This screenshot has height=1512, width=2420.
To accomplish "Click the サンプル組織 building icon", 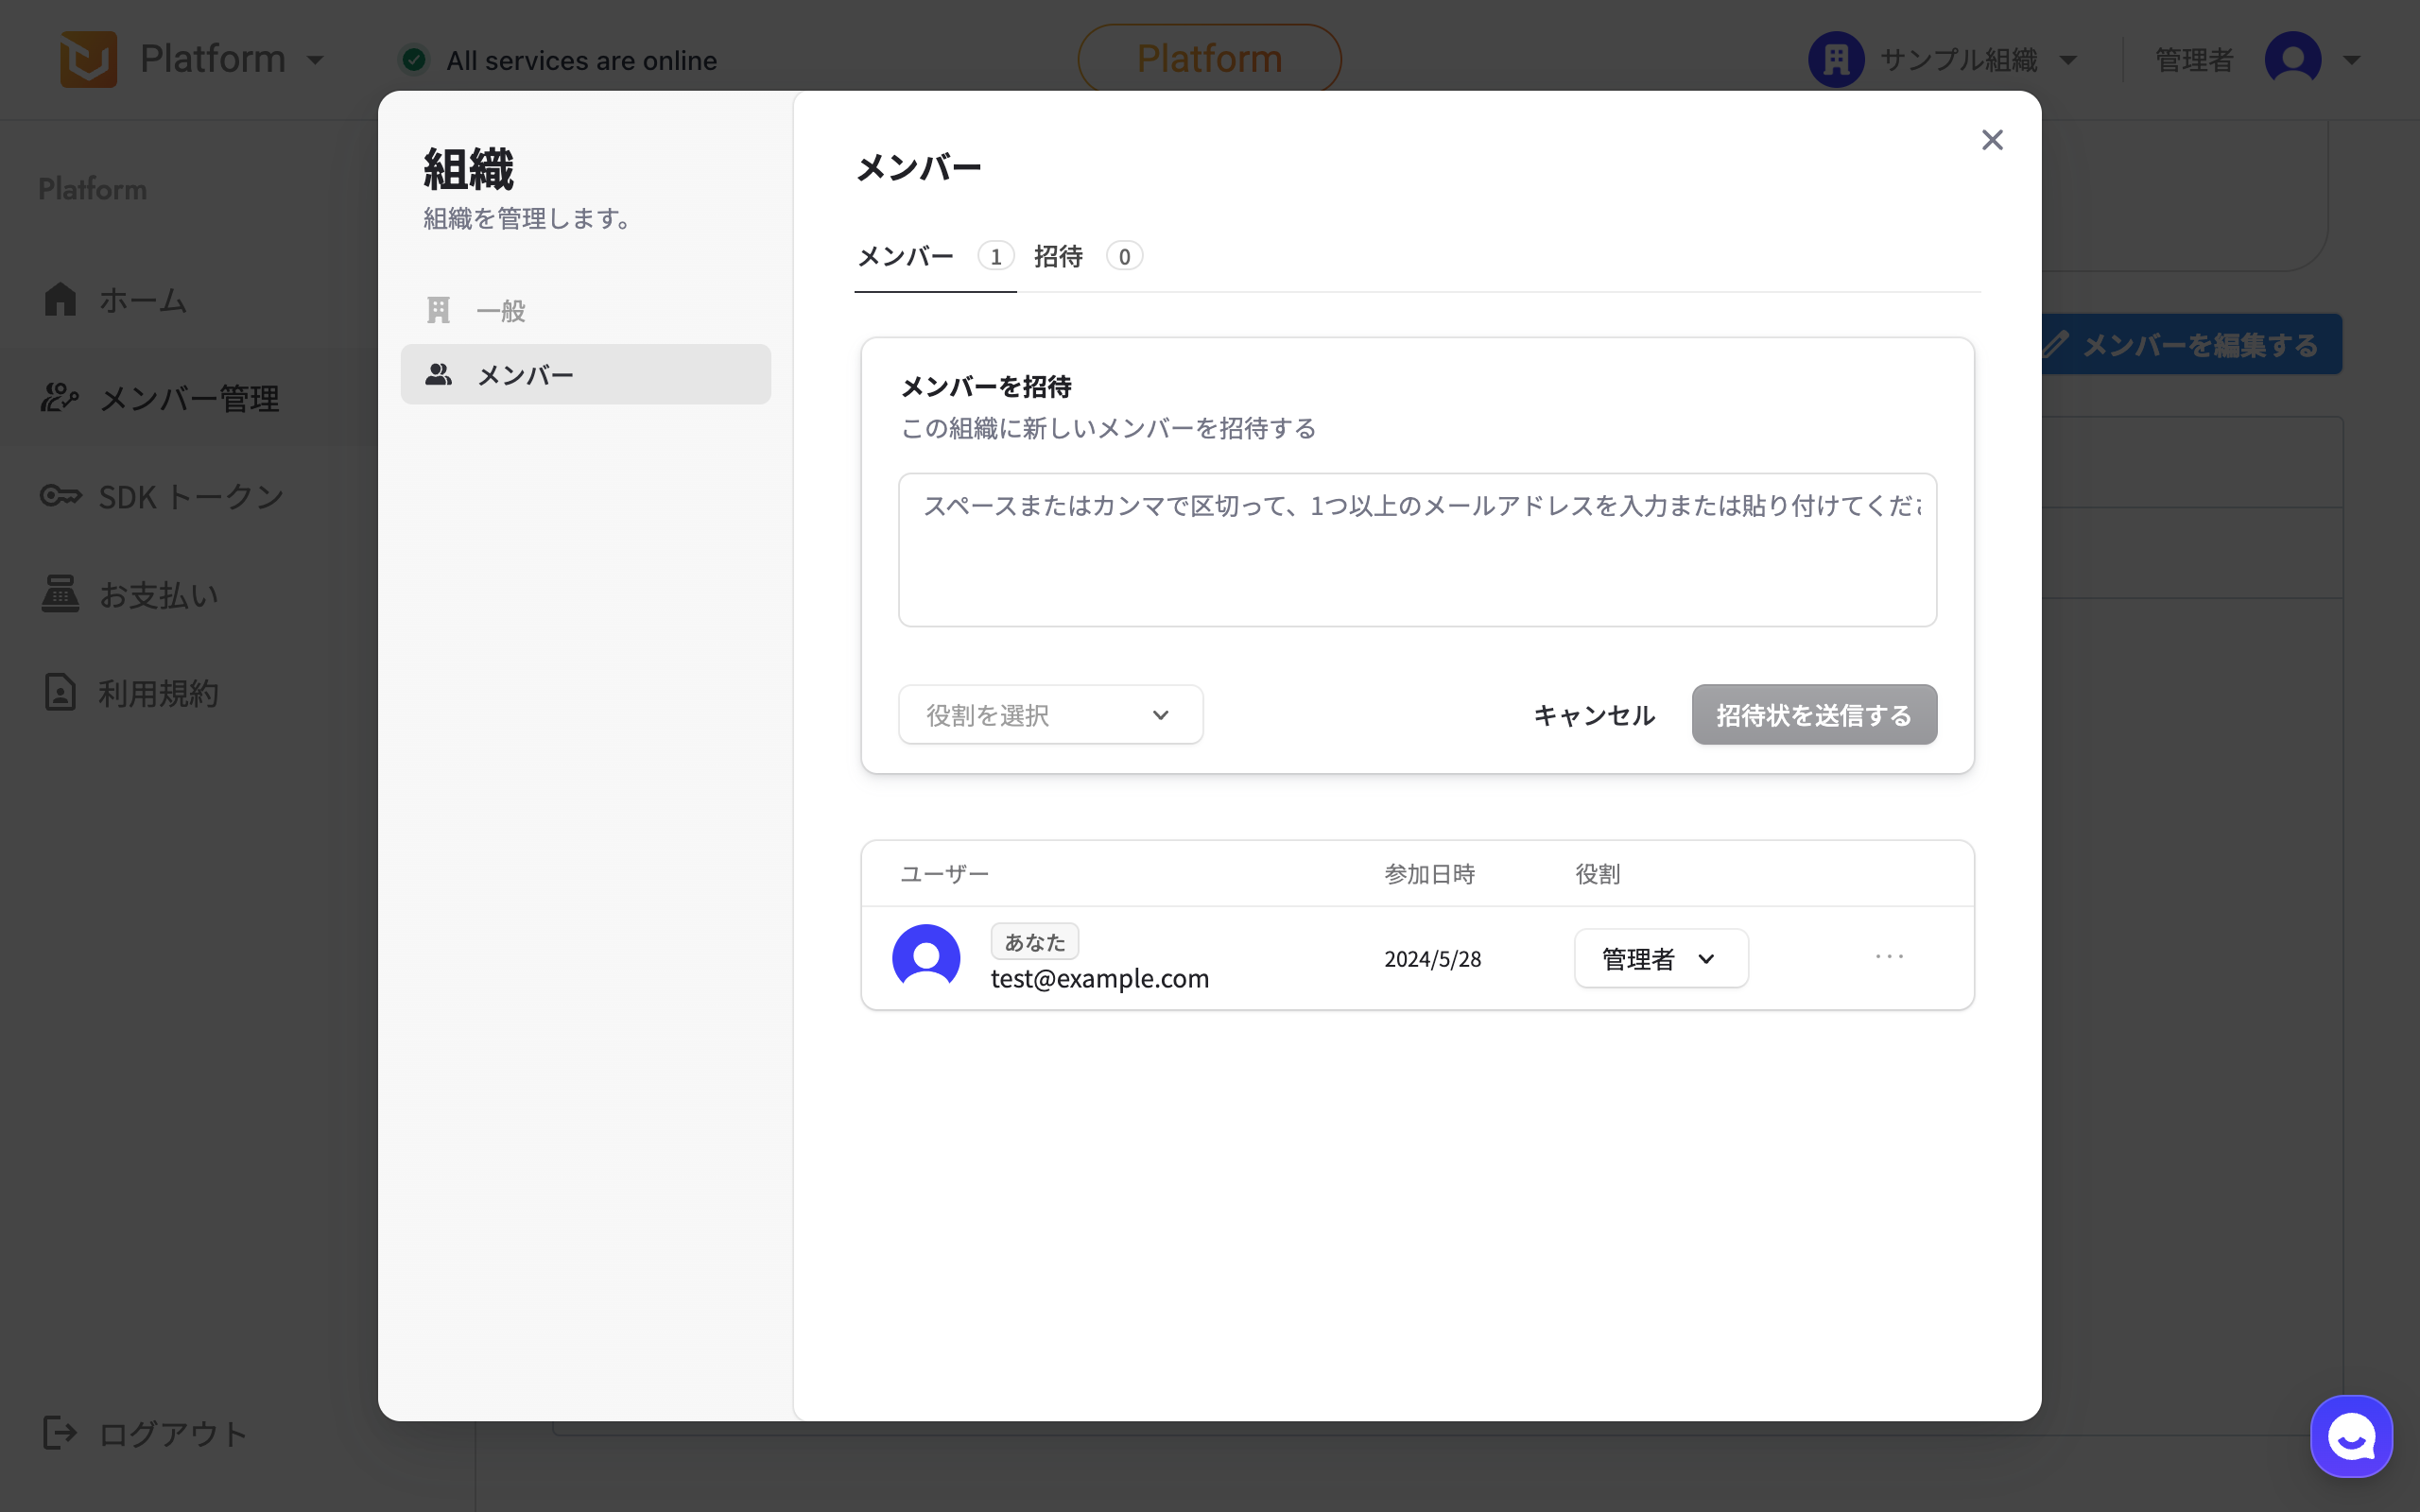I will coord(1836,60).
